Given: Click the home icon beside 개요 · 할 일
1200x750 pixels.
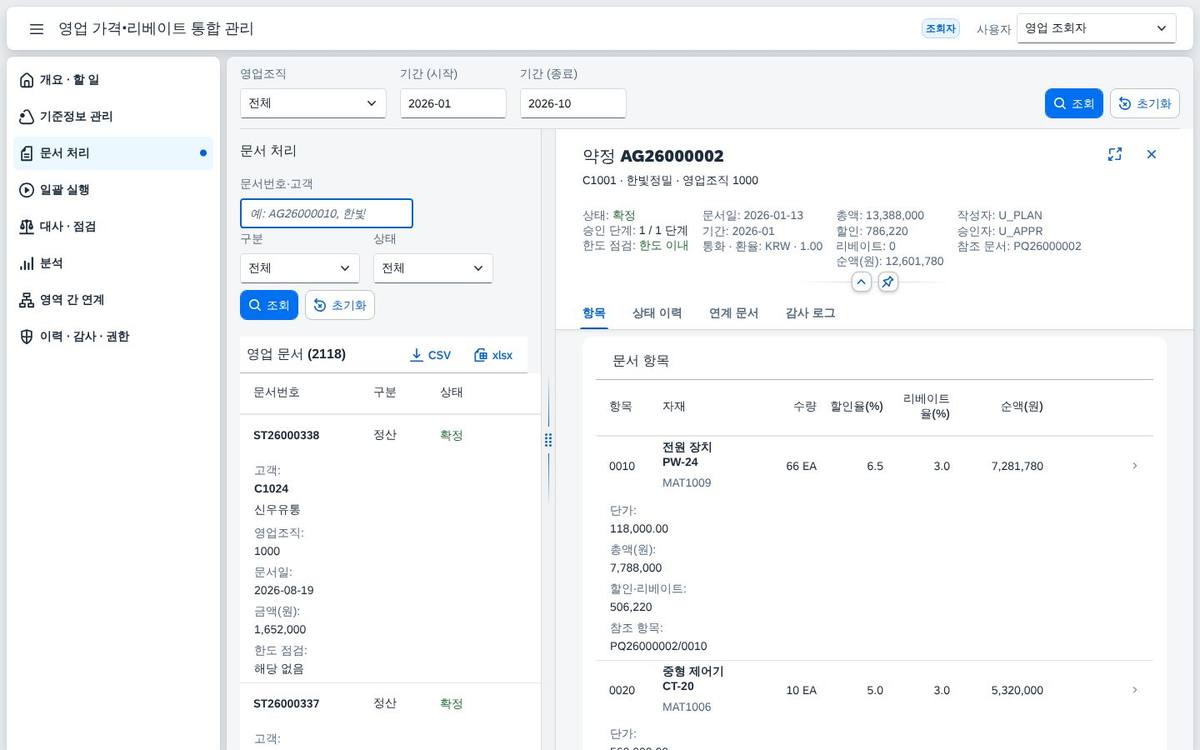Looking at the screenshot, I should (27, 80).
